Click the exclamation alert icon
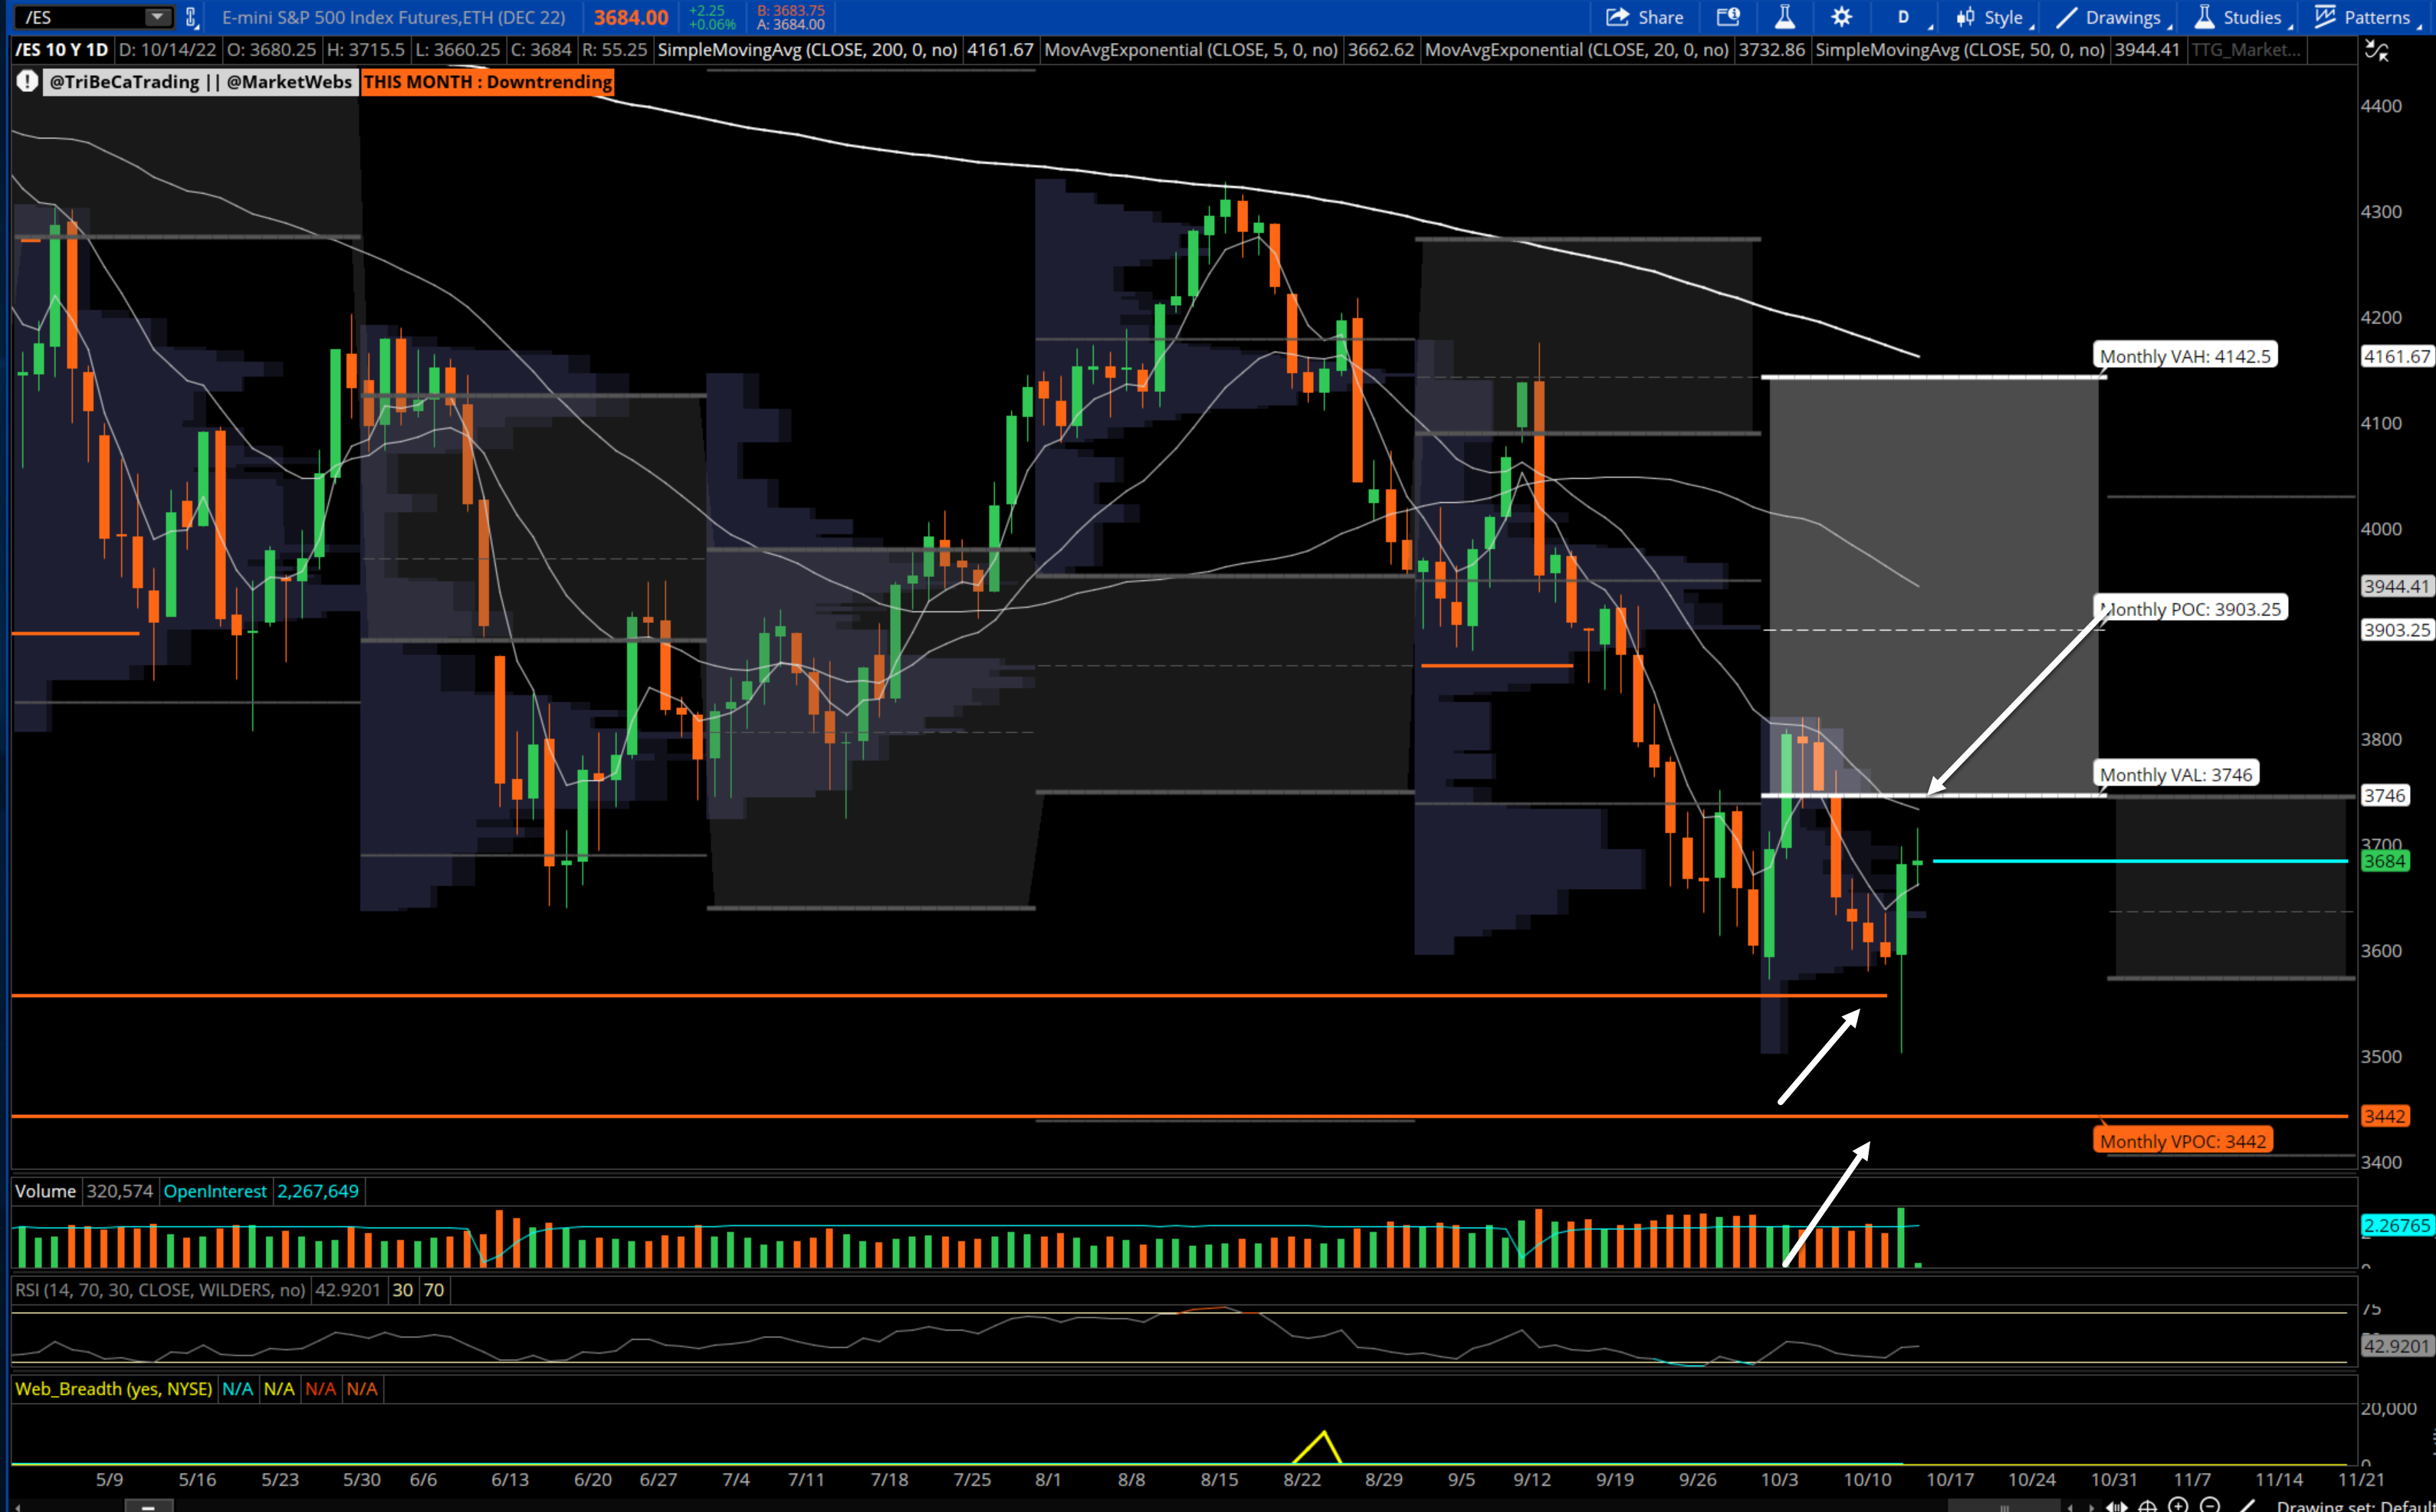The width and height of the screenshot is (2436, 1512). click(x=27, y=82)
